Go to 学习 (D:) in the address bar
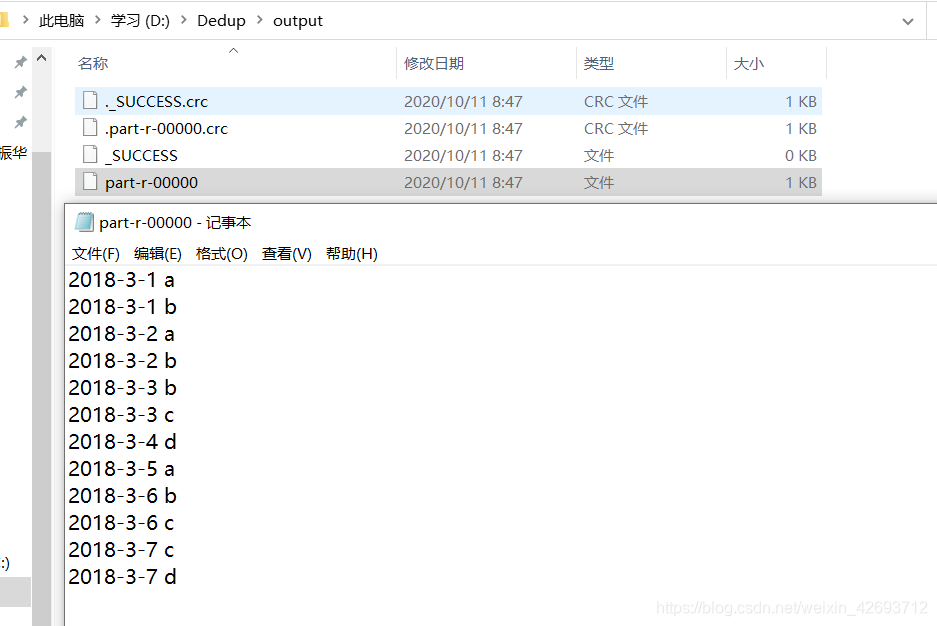Viewport: 937px width, 626px height. pos(140,21)
